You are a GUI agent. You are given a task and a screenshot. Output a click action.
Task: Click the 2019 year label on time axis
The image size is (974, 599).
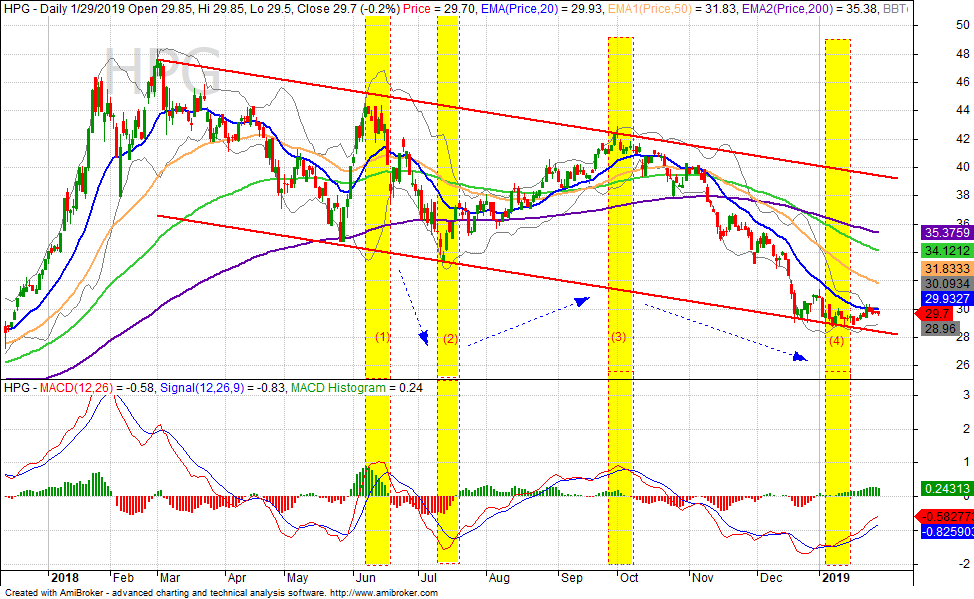pos(836,578)
